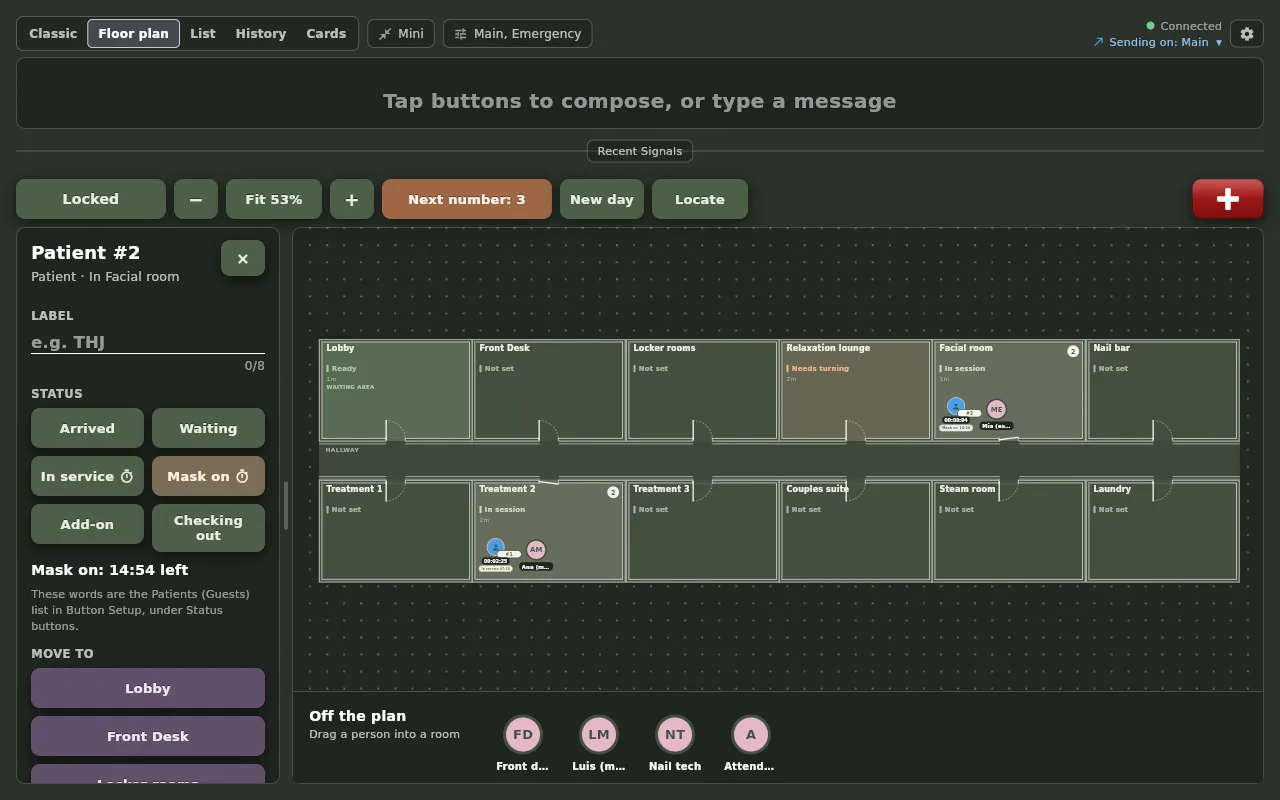Zoom in with the plus button
1280x800 pixels.
352,199
